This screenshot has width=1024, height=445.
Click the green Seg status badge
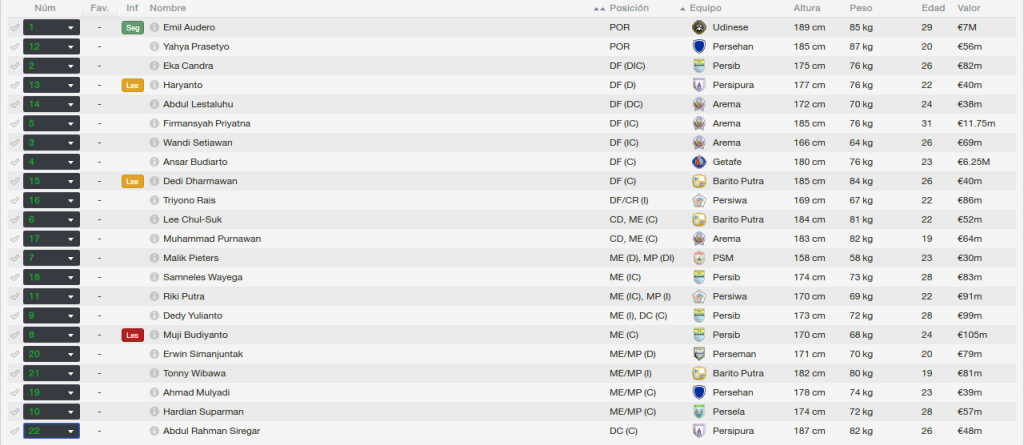click(133, 27)
